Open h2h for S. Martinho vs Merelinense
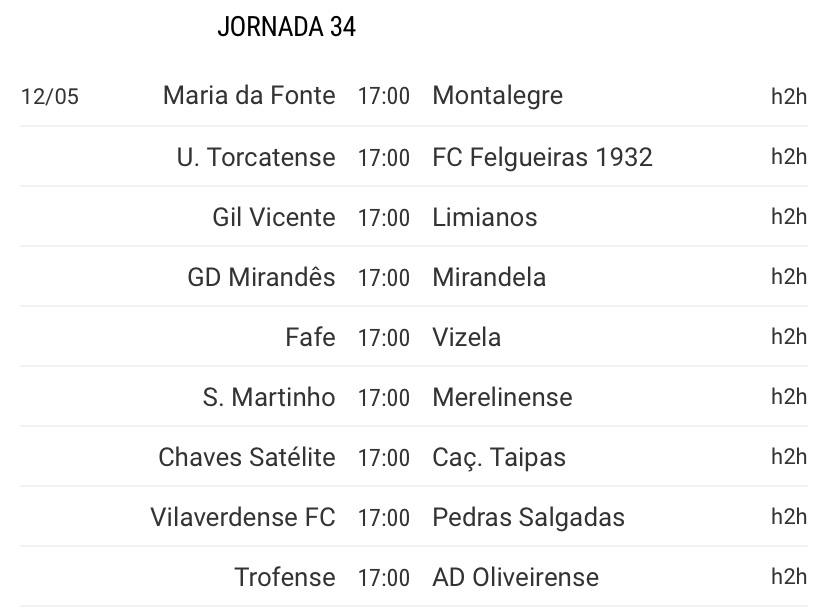This screenshot has width=828, height=611. (x=789, y=397)
